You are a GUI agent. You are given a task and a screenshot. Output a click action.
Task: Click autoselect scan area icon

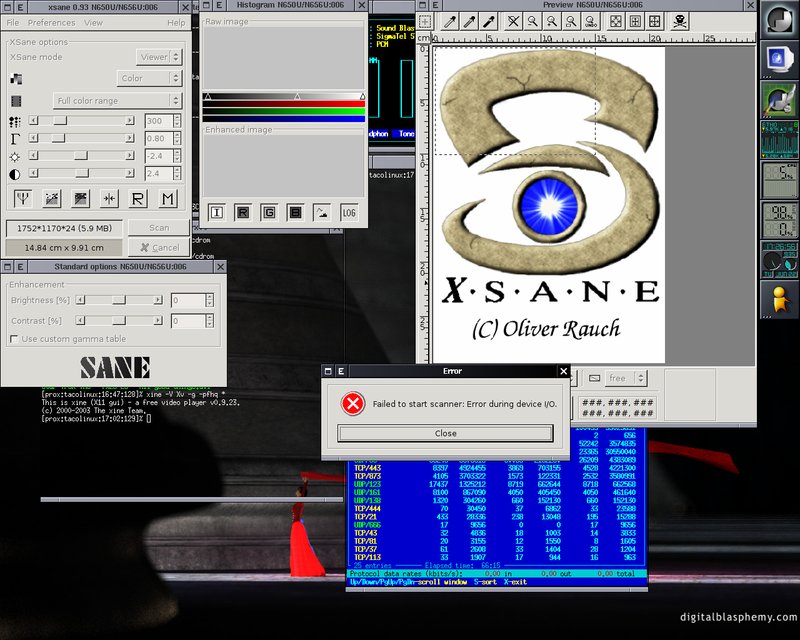pyautogui.click(x=616, y=21)
